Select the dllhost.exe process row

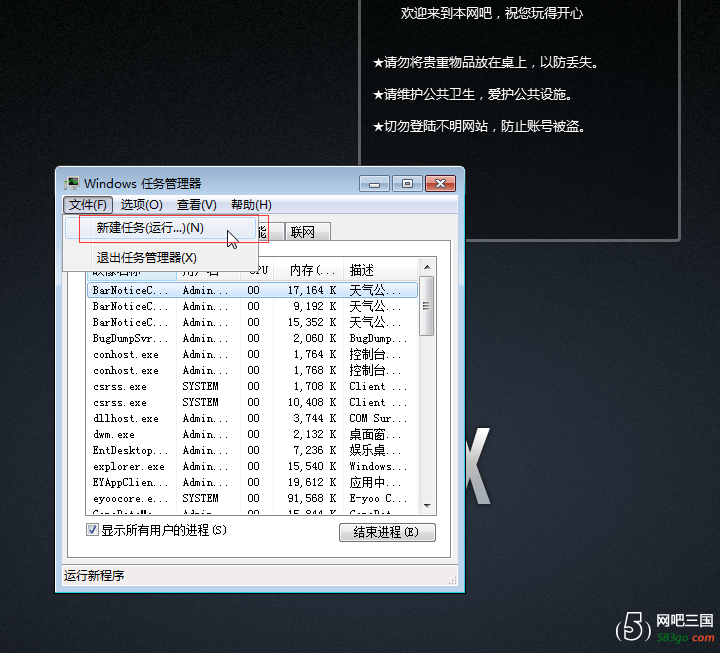(252, 418)
